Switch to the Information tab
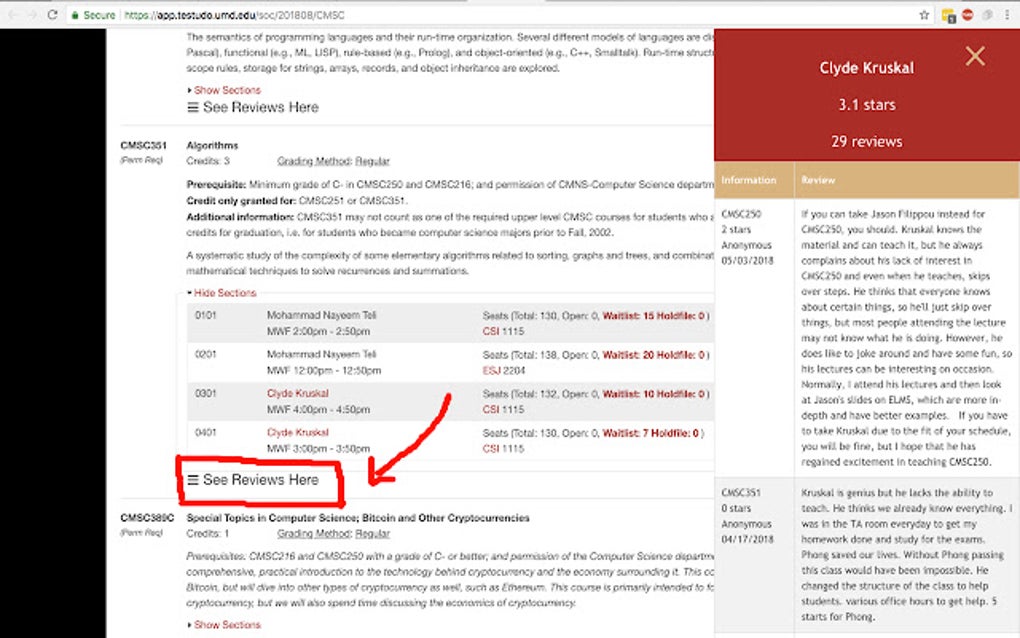The image size is (1020, 638). [x=752, y=180]
